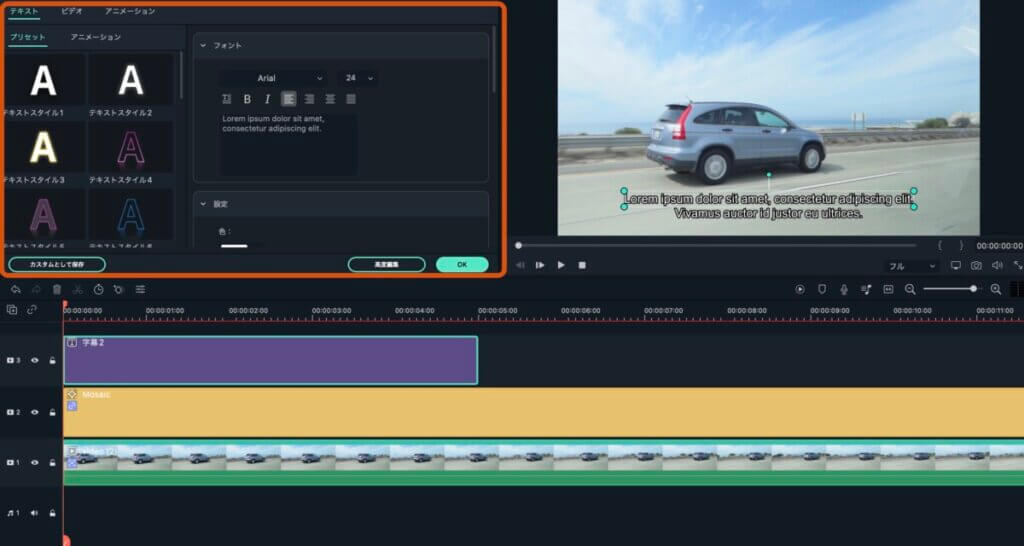This screenshot has width=1024, height=546.
Task: Select the プリセット sub-tab
Action: pyautogui.click(x=27, y=37)
